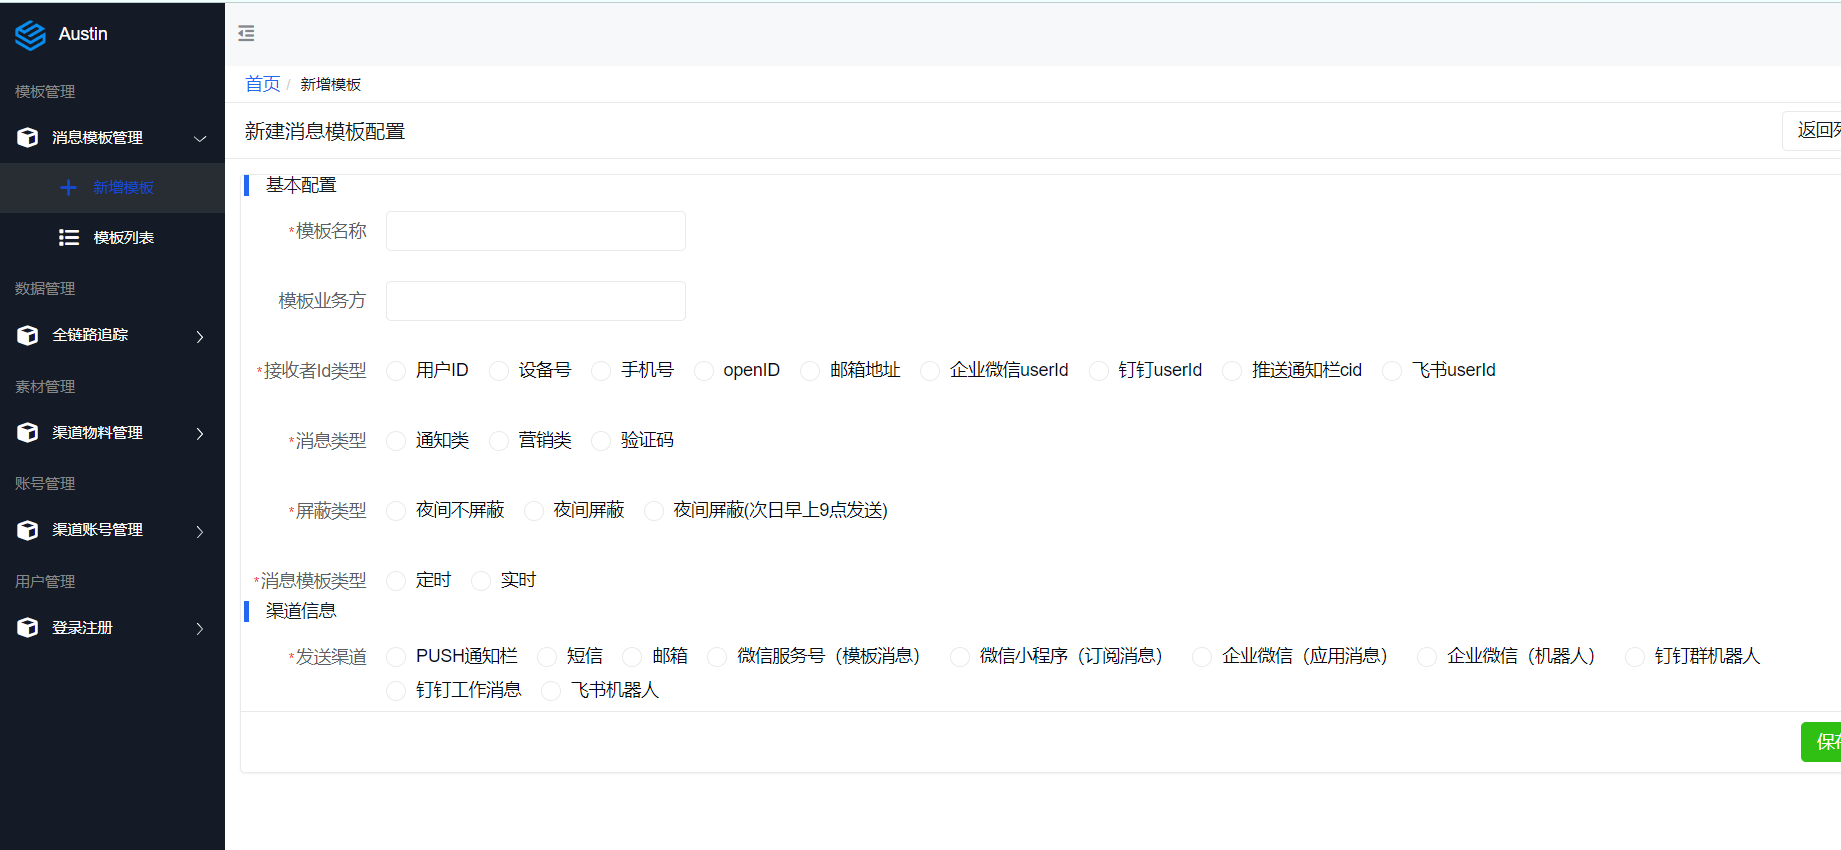Select the 手机号 radio option
The width and height of the screenshot is (1841, 850).
coord(601,371)
